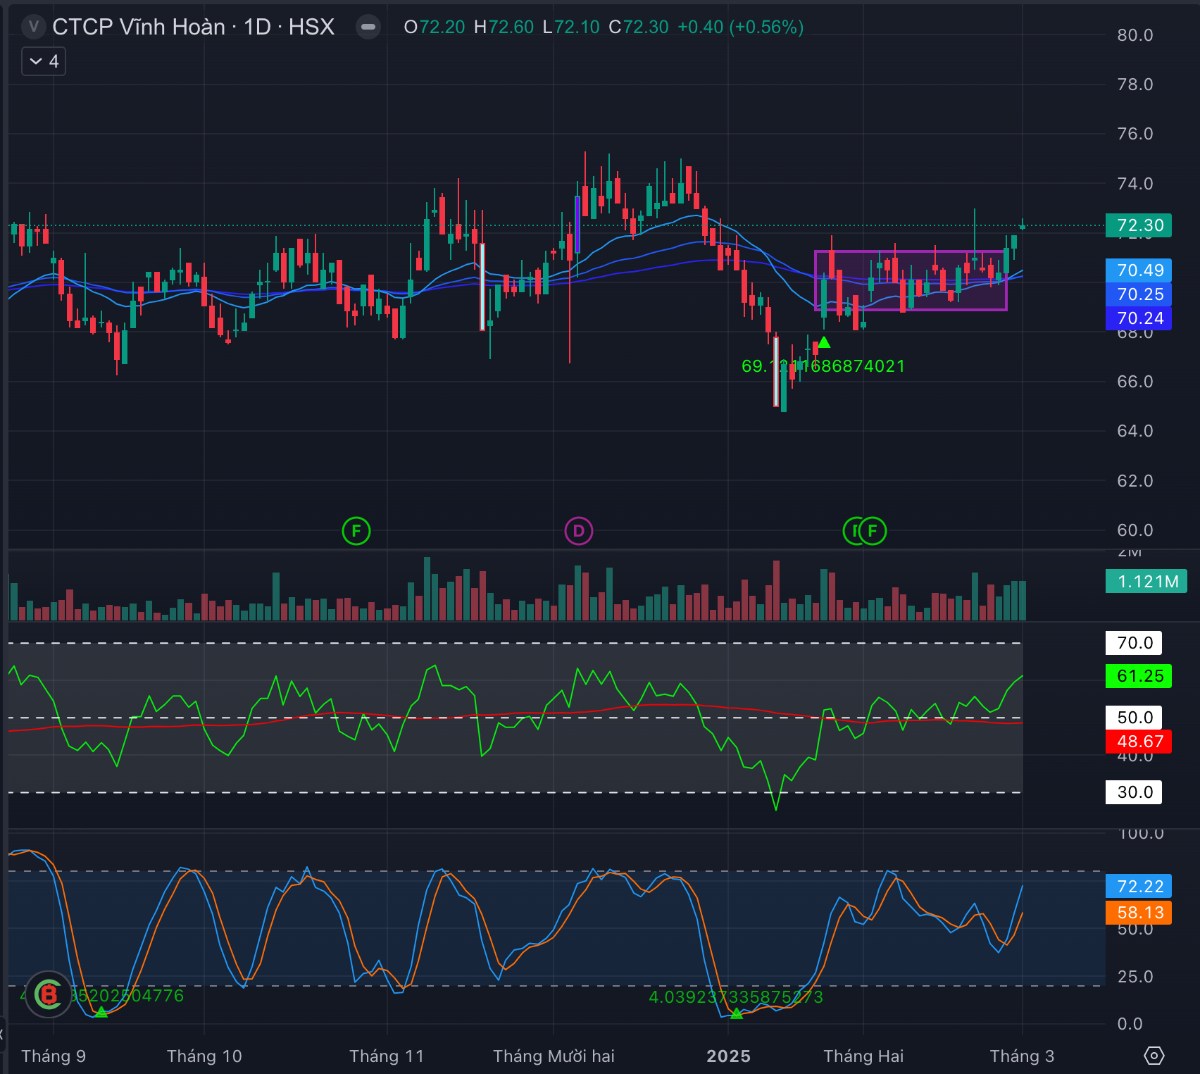1200x1074 pixels.
Task: Click the F earnings marker near Tháng 10
Action: [356, 530]
